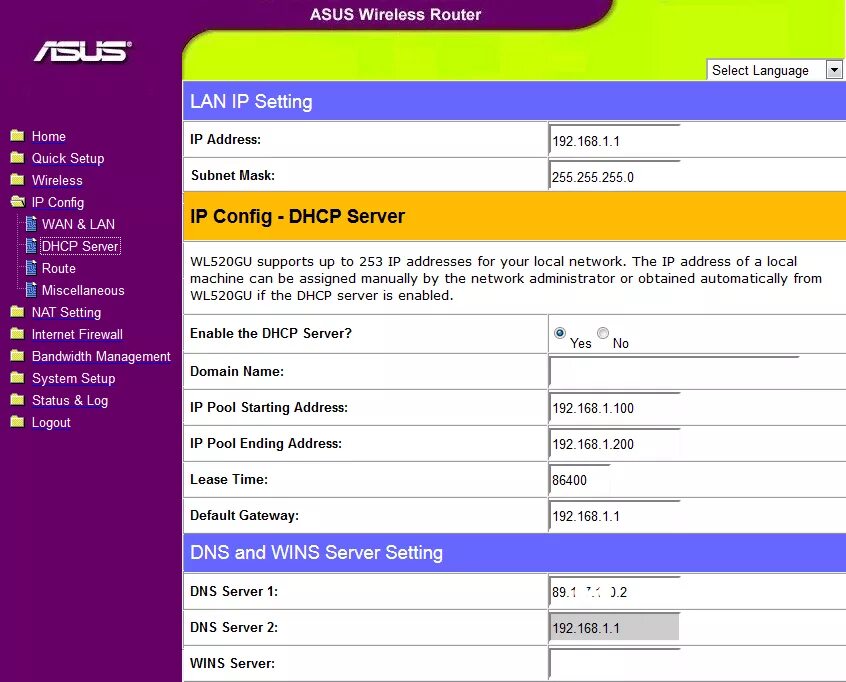Click the Select Language dropdown arrow
Viewport: 846px width, 682px height.
pyautogui.click(x=834, y=70)
